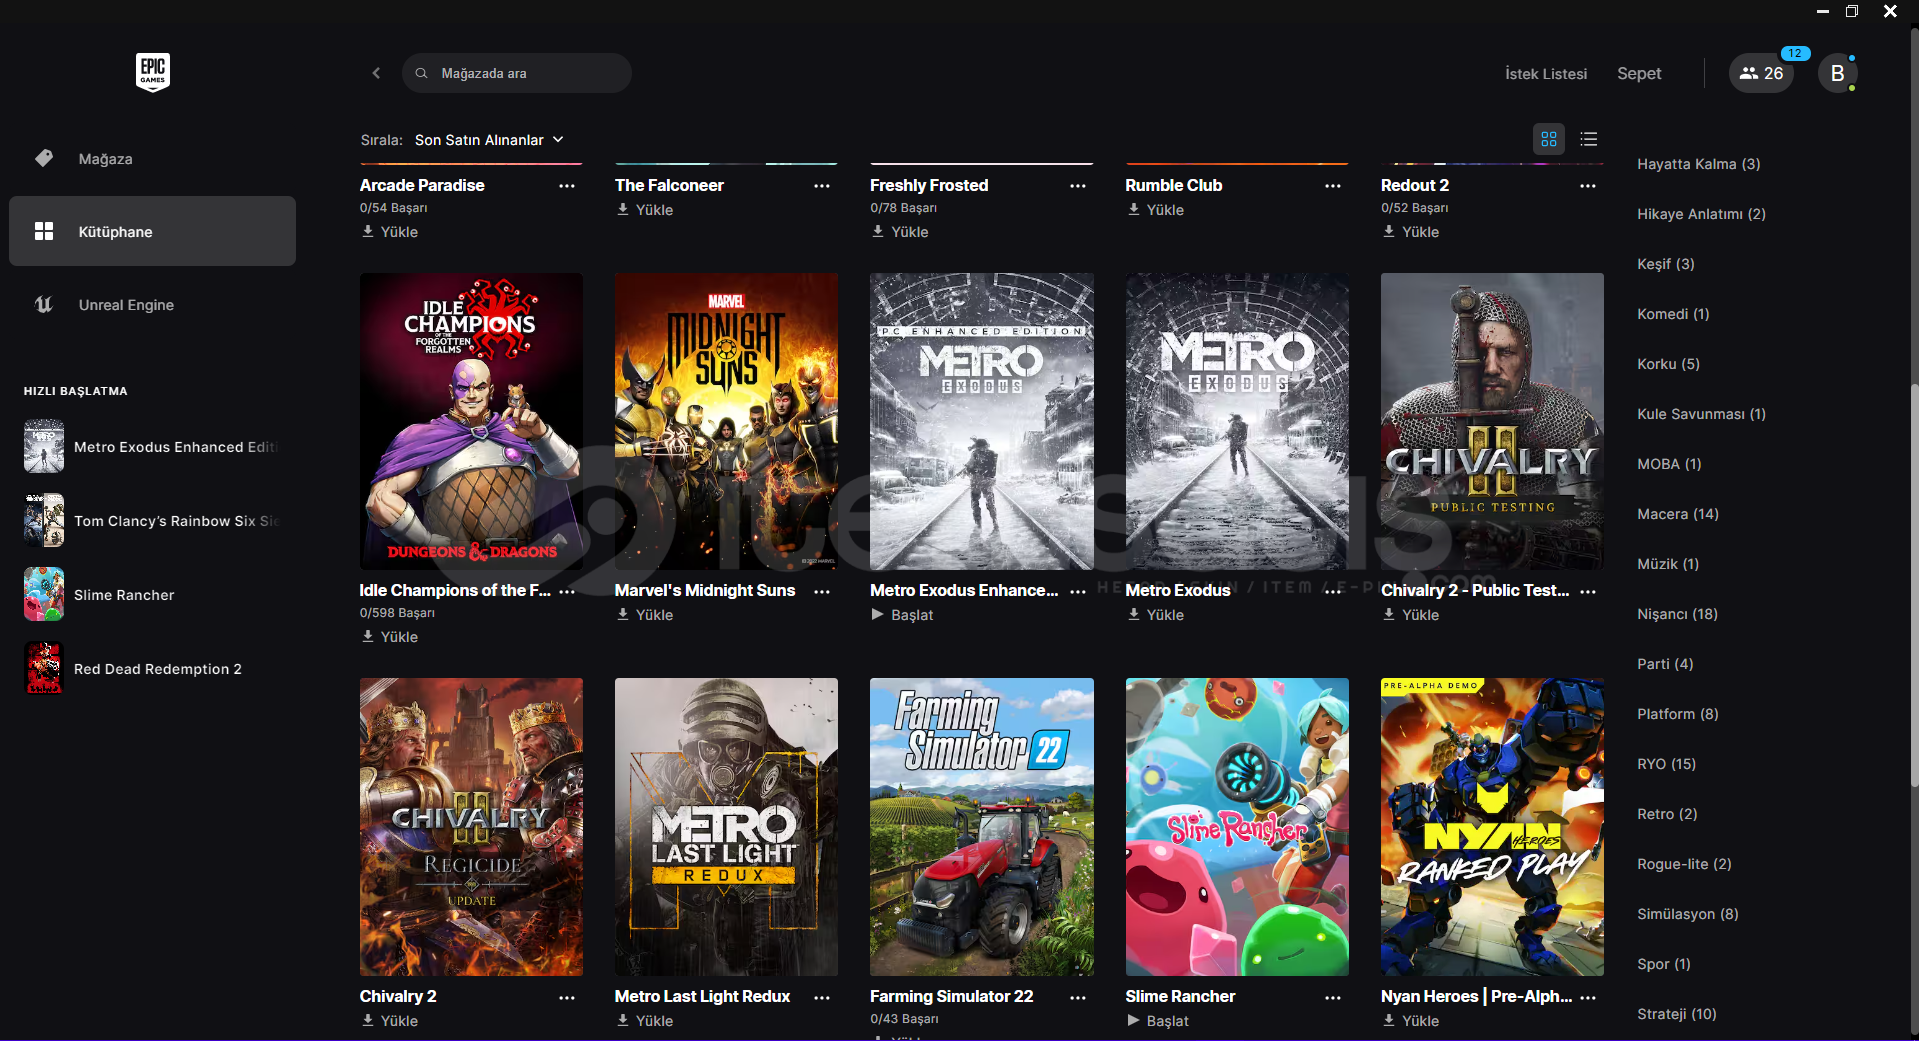
Task: Filter by Simülasyon (8) genre
Action: click(1687, 914)
